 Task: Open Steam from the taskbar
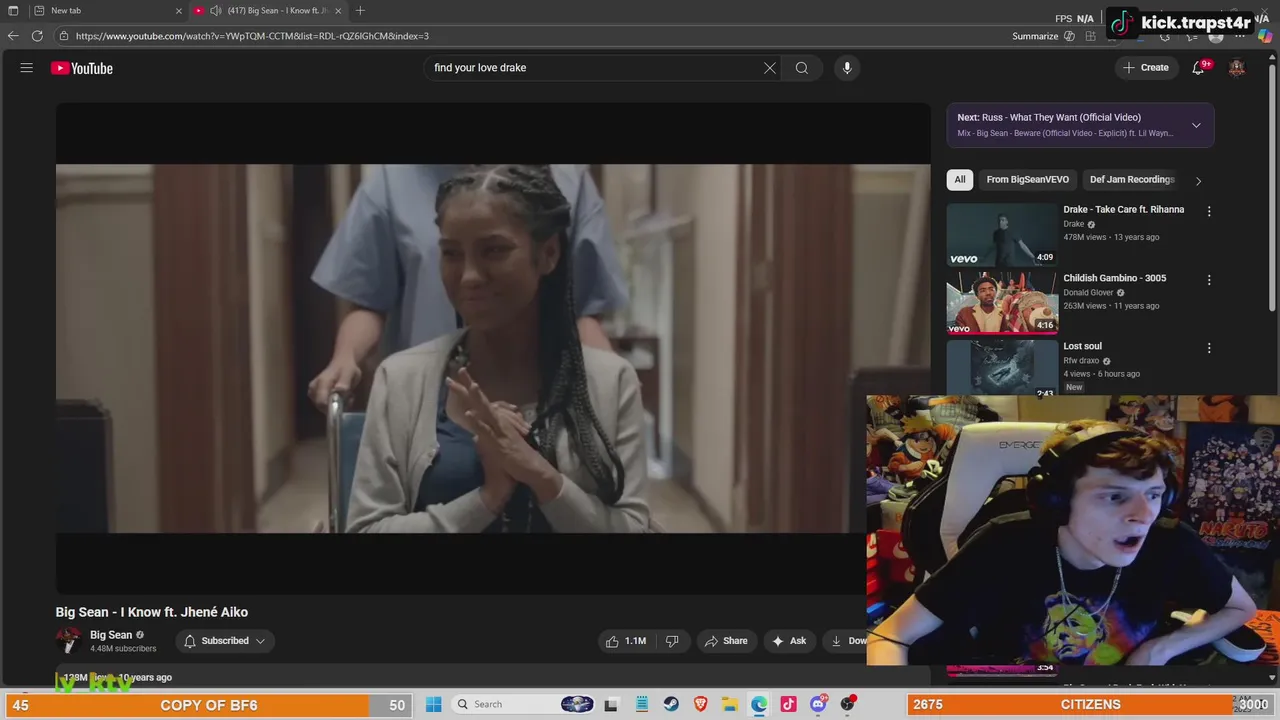tap(671, 704)
